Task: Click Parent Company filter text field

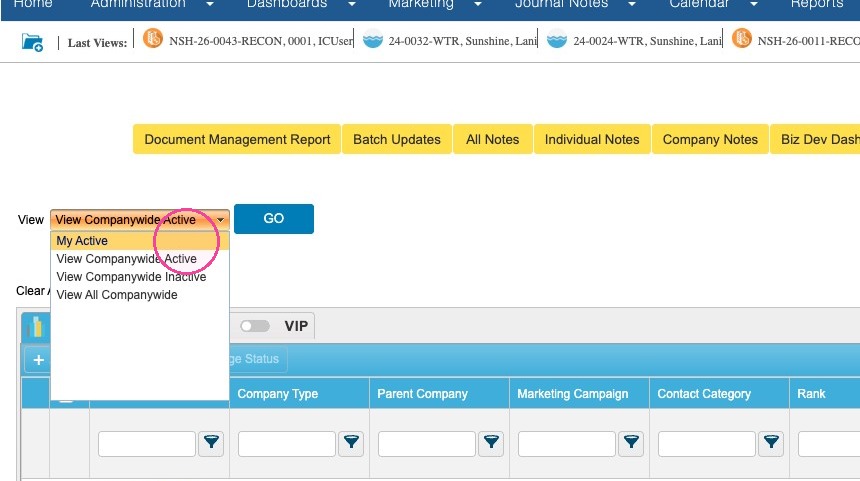Action: tap(427, 444)
